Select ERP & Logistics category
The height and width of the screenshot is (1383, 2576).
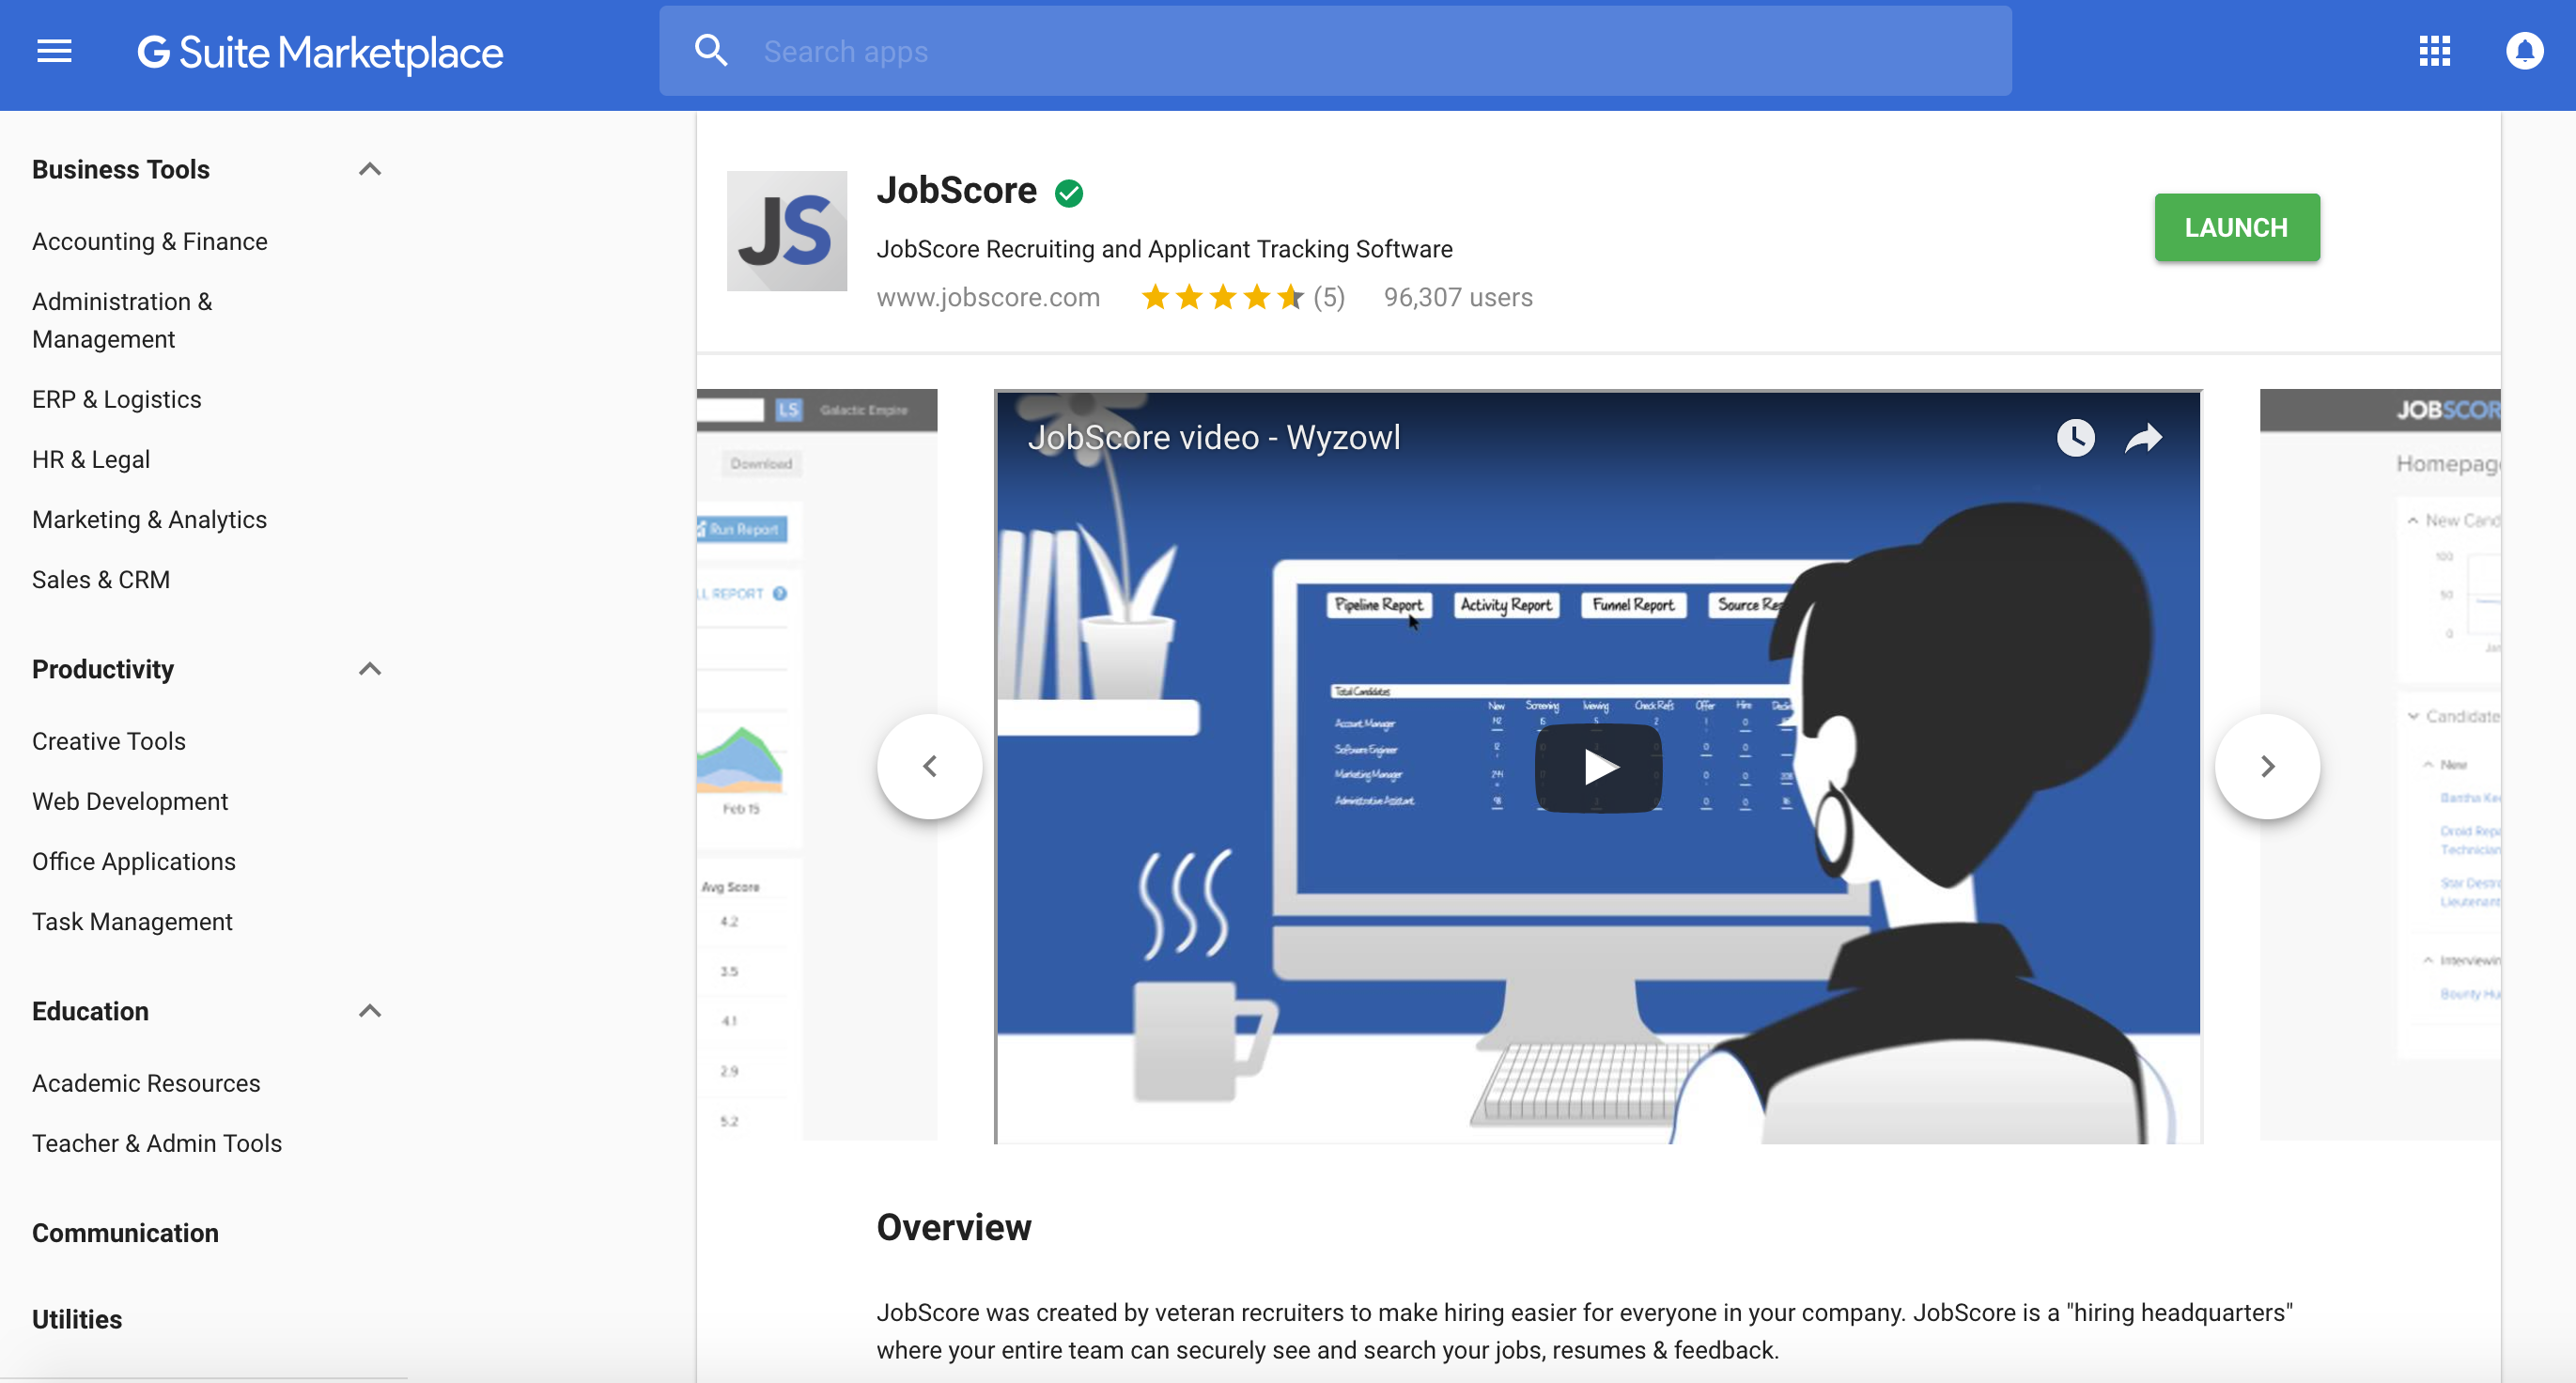tap(117, 399)
